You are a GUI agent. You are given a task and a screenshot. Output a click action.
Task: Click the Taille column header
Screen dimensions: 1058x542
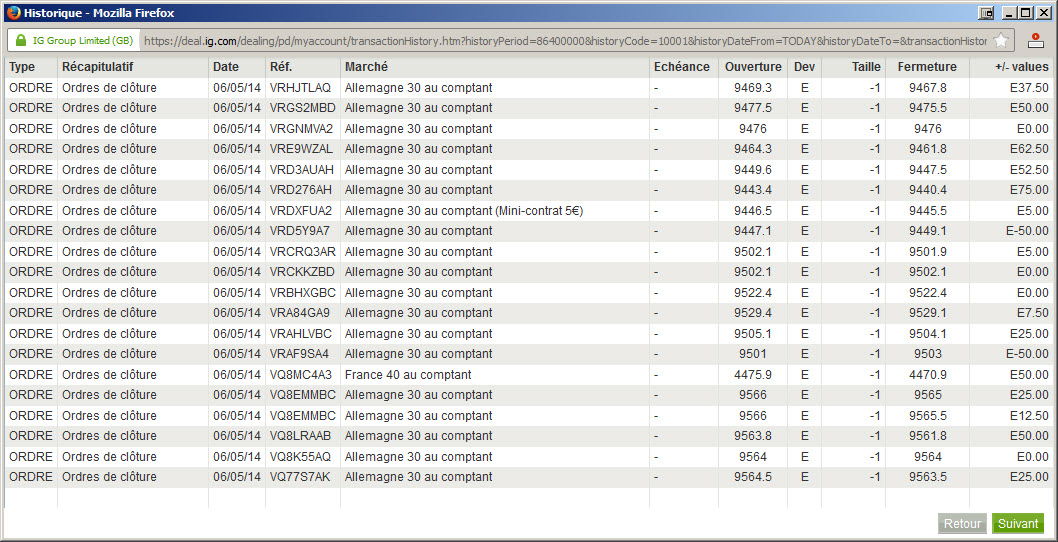click(866, 67)
